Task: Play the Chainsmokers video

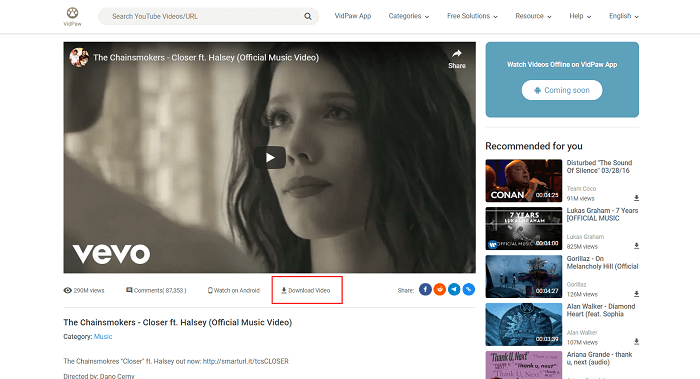Action: point(270,158)
